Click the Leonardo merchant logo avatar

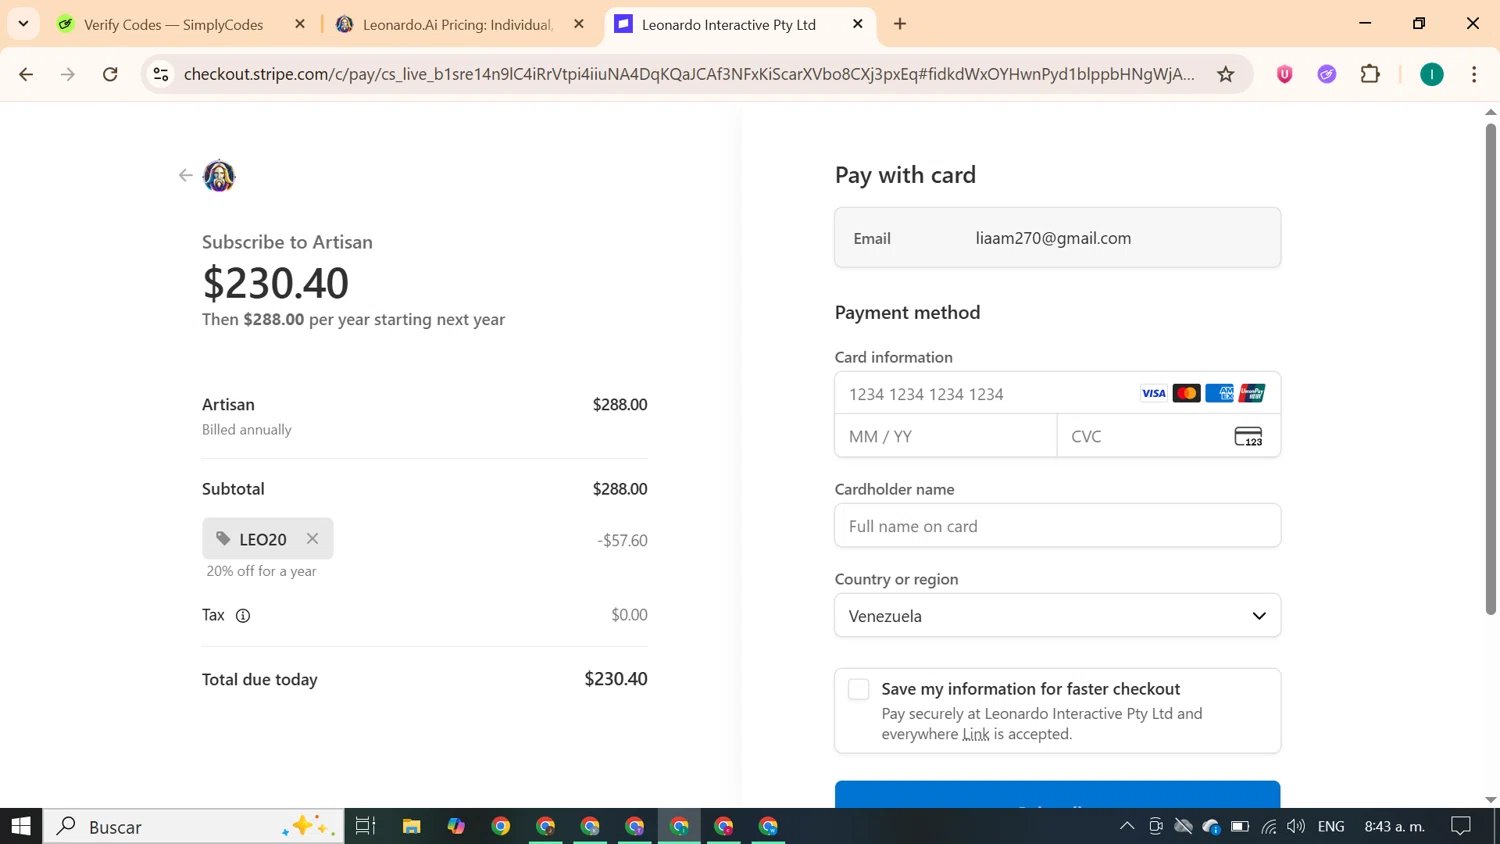[219, 176]
